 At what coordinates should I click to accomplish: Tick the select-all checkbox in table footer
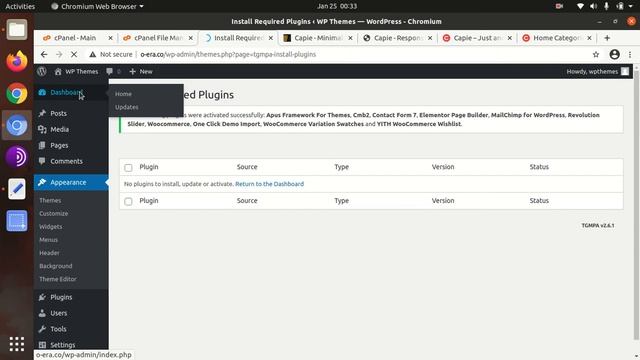click(x=128, y=202)
